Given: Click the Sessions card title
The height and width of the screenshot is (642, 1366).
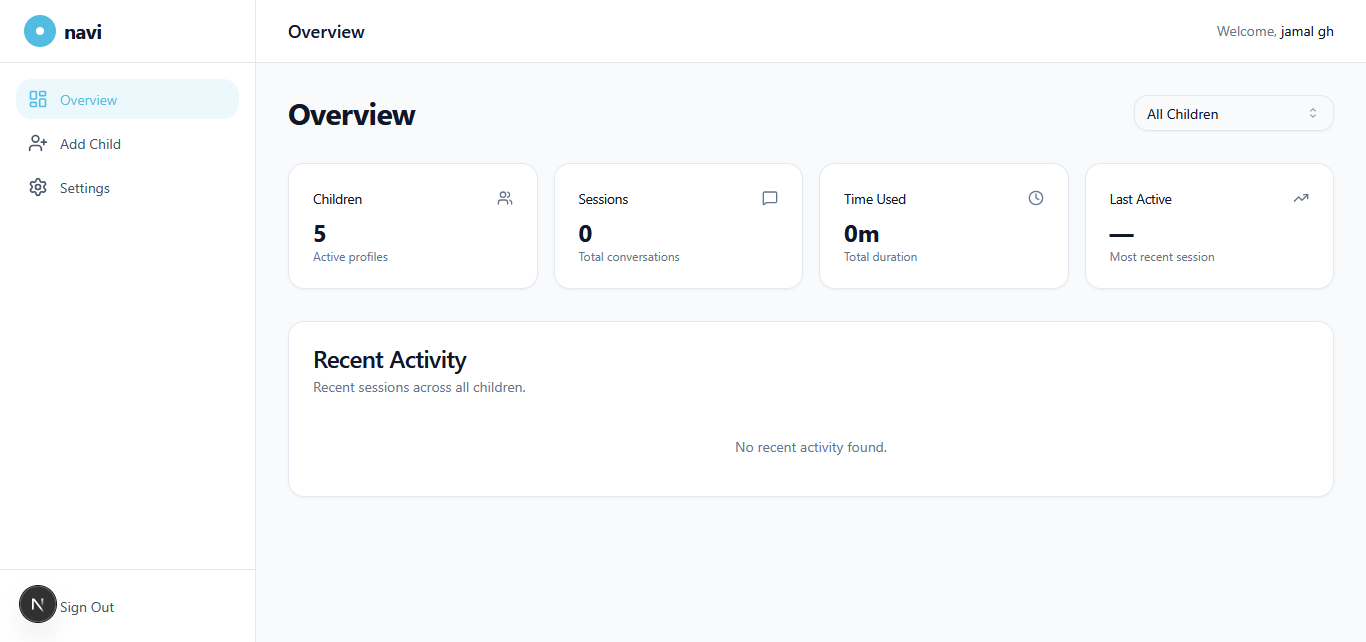Looking at the screenshot, I should 603,199.
